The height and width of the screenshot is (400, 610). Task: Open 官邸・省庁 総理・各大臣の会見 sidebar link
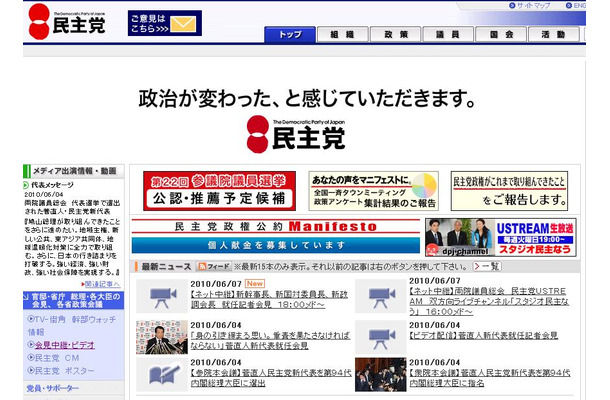pos(74,300)
